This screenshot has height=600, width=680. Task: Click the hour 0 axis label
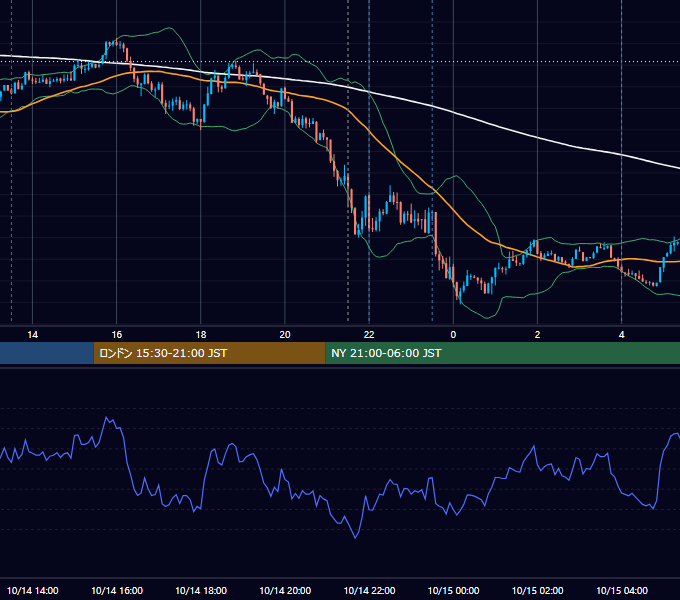coord(453,335)
